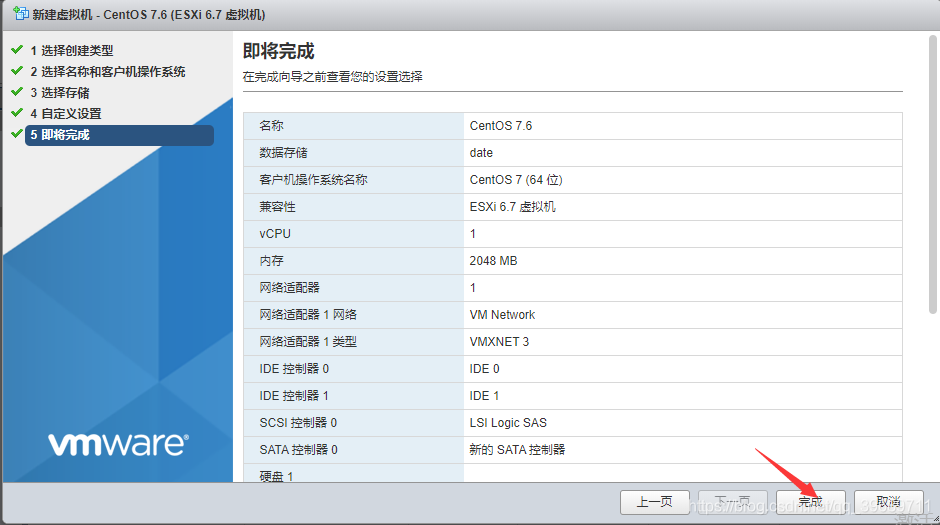The width and height of the screenshot is (940, 525).
Task: Click the VMware logo
Action: pyautogui.click(x=118, y=444)
